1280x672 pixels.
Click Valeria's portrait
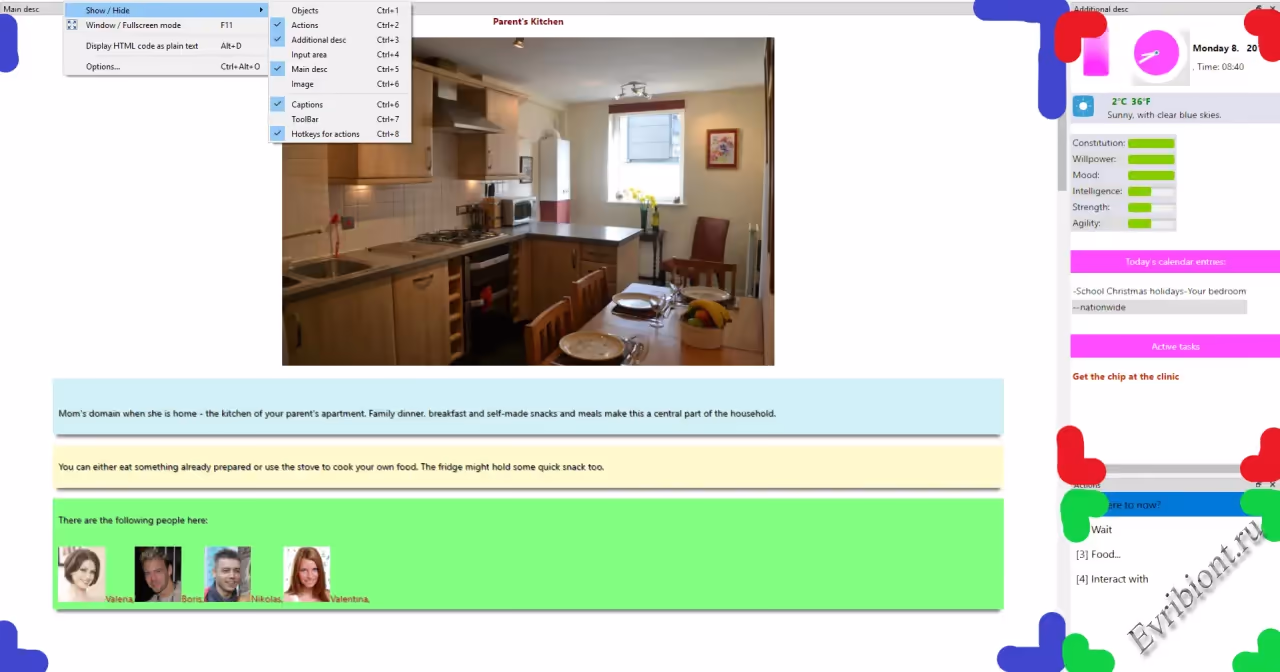81,574
